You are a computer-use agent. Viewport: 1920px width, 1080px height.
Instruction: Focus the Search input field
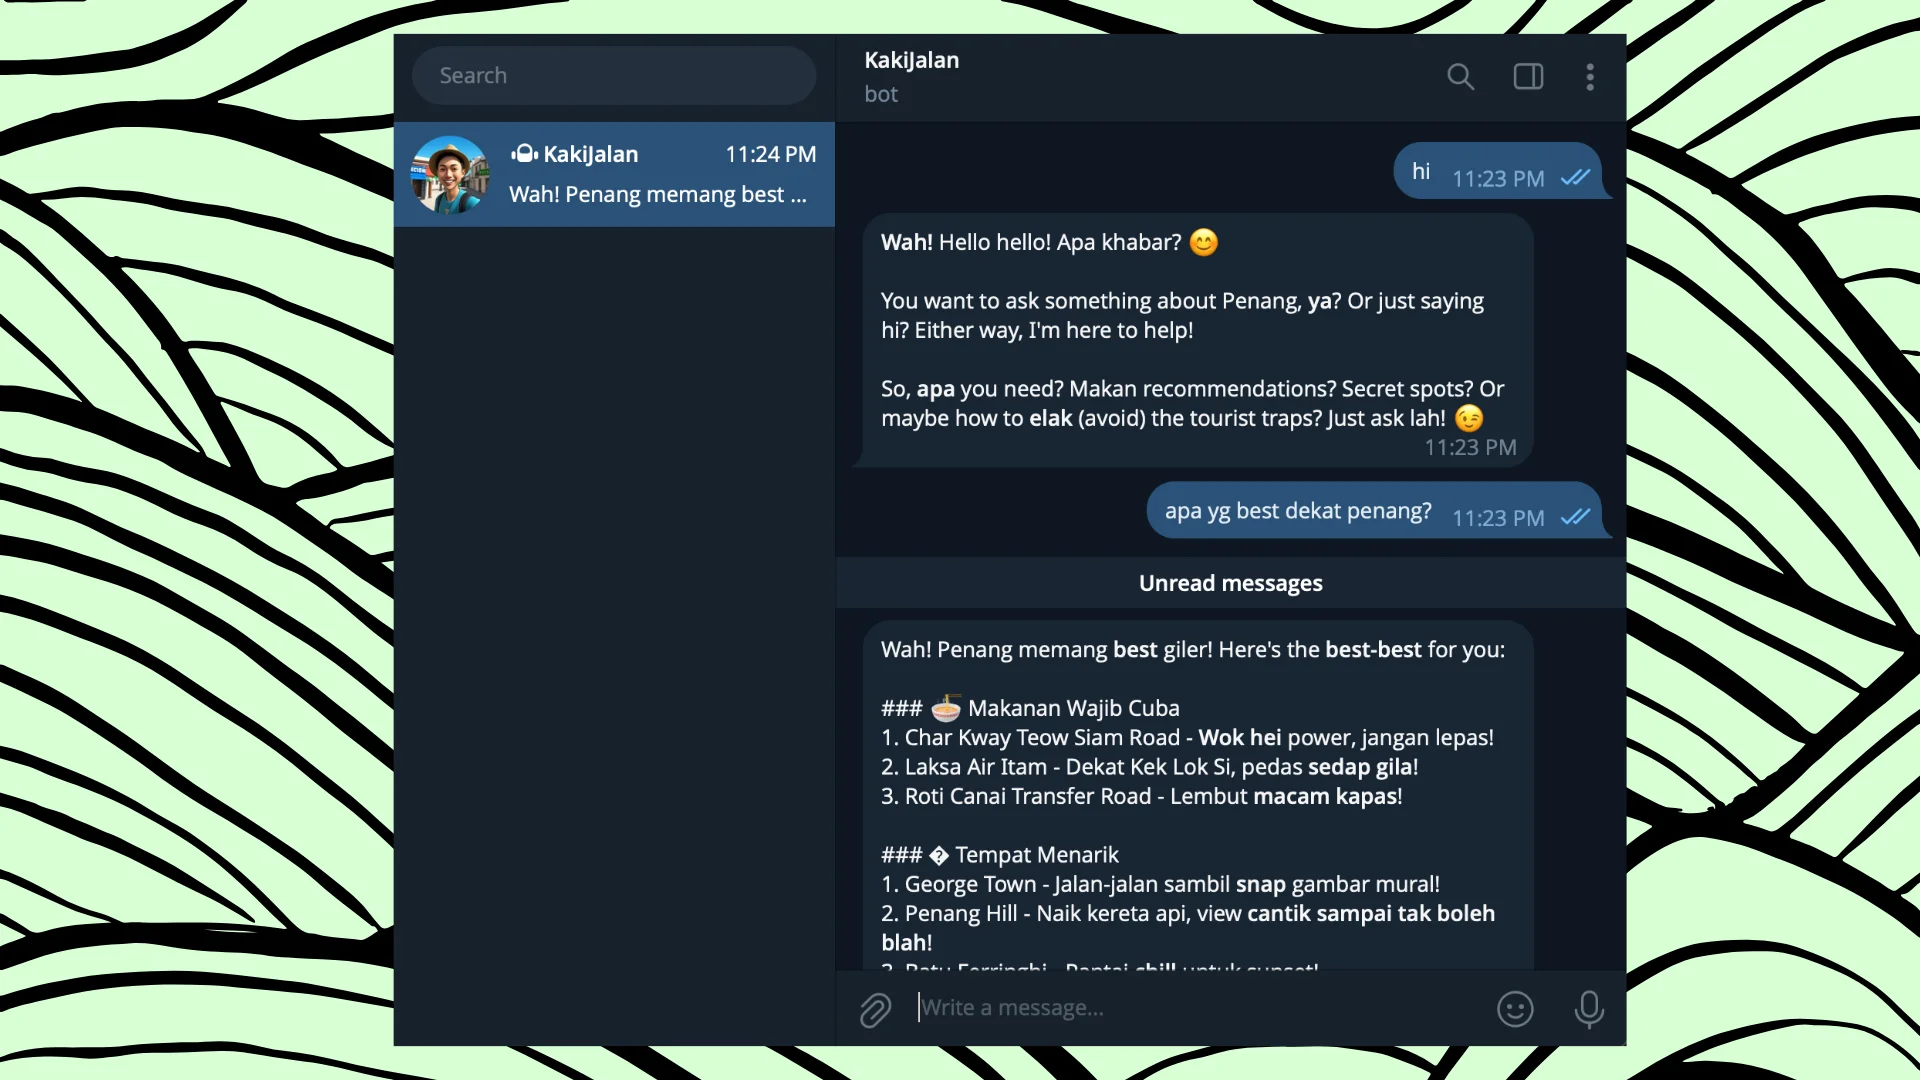[x=614, y=76]
